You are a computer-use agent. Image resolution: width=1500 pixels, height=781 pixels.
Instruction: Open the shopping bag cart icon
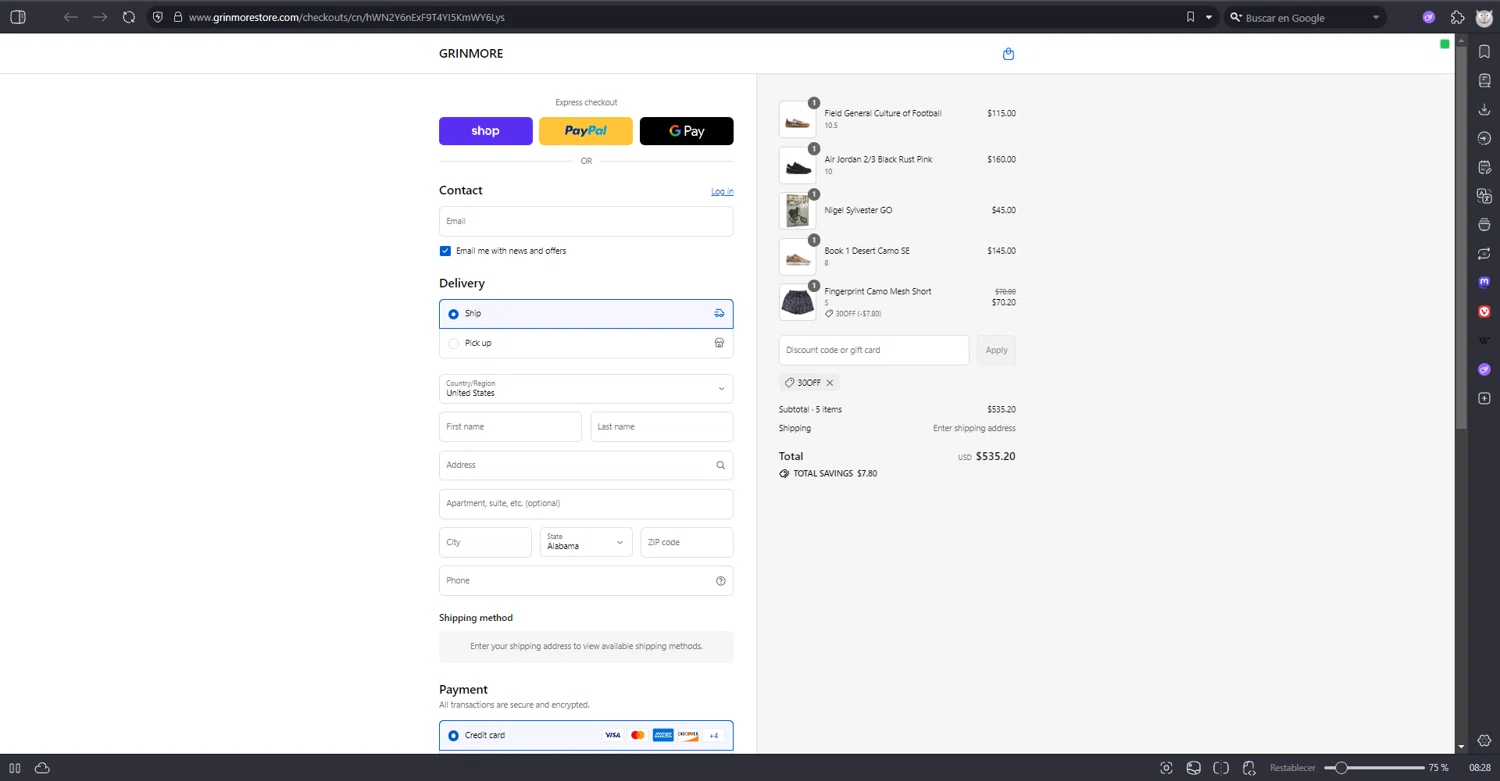pyautogui.click(x=1008, y=54)
